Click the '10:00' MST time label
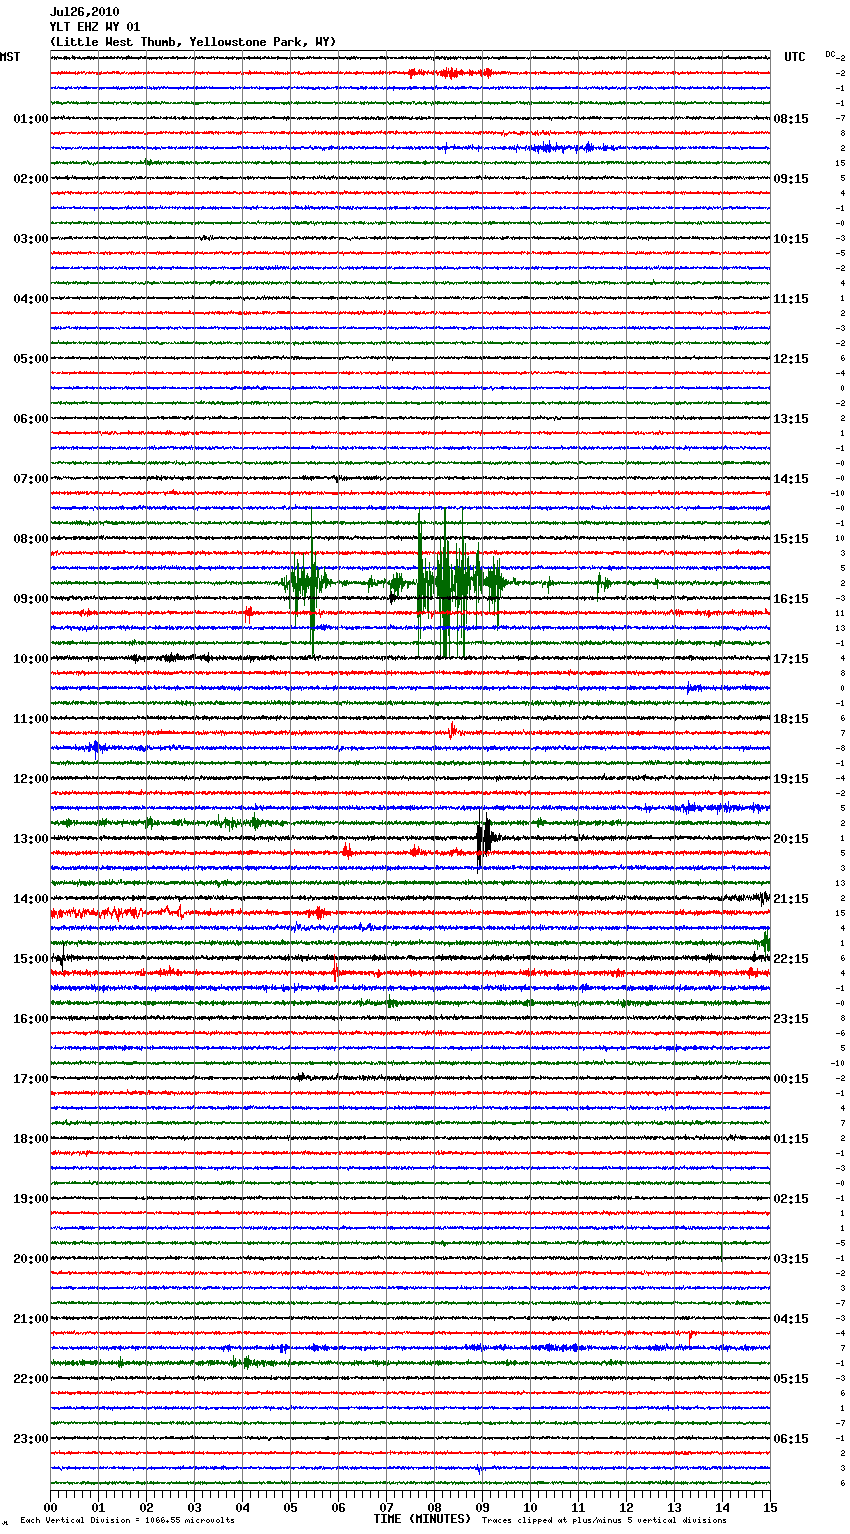 [x=30, y=659]
